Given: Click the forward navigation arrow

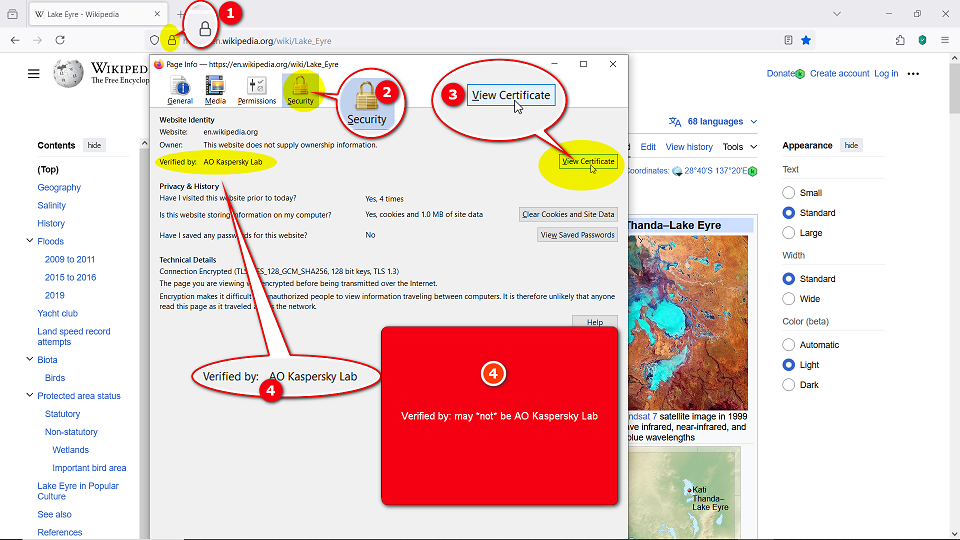Looking at the screenshot, I should pyautogui.click(x=37, y=40).
